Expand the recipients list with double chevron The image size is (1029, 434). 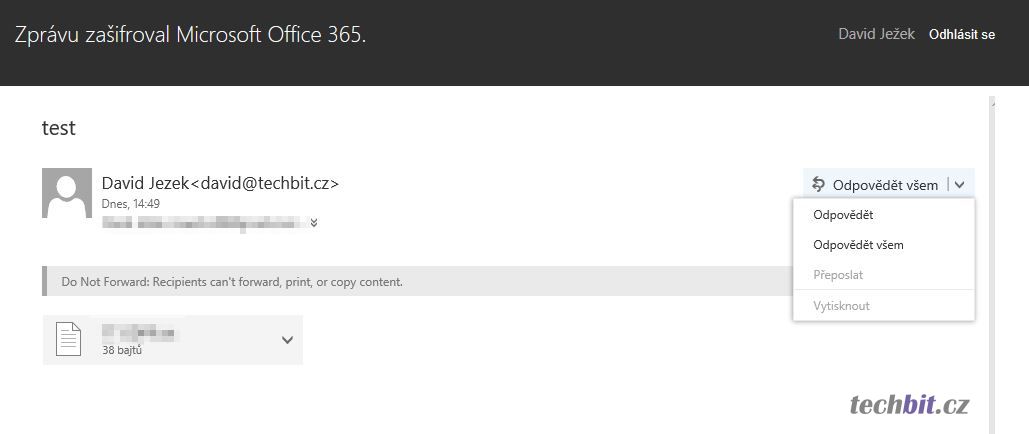coord(314,223)
